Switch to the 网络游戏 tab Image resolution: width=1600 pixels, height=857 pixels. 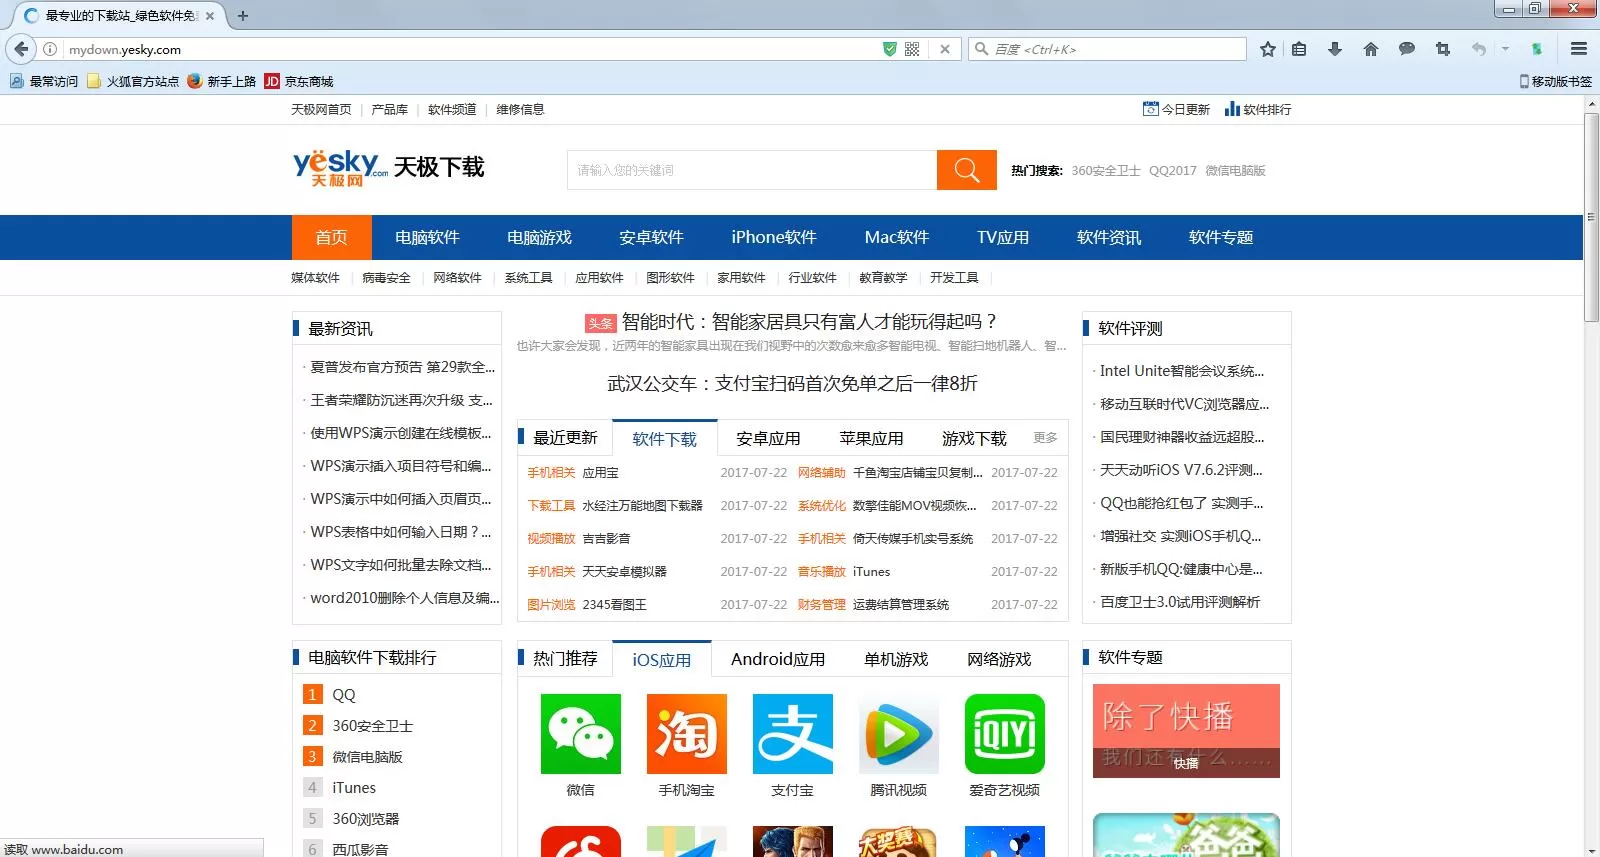coord(999,659)
